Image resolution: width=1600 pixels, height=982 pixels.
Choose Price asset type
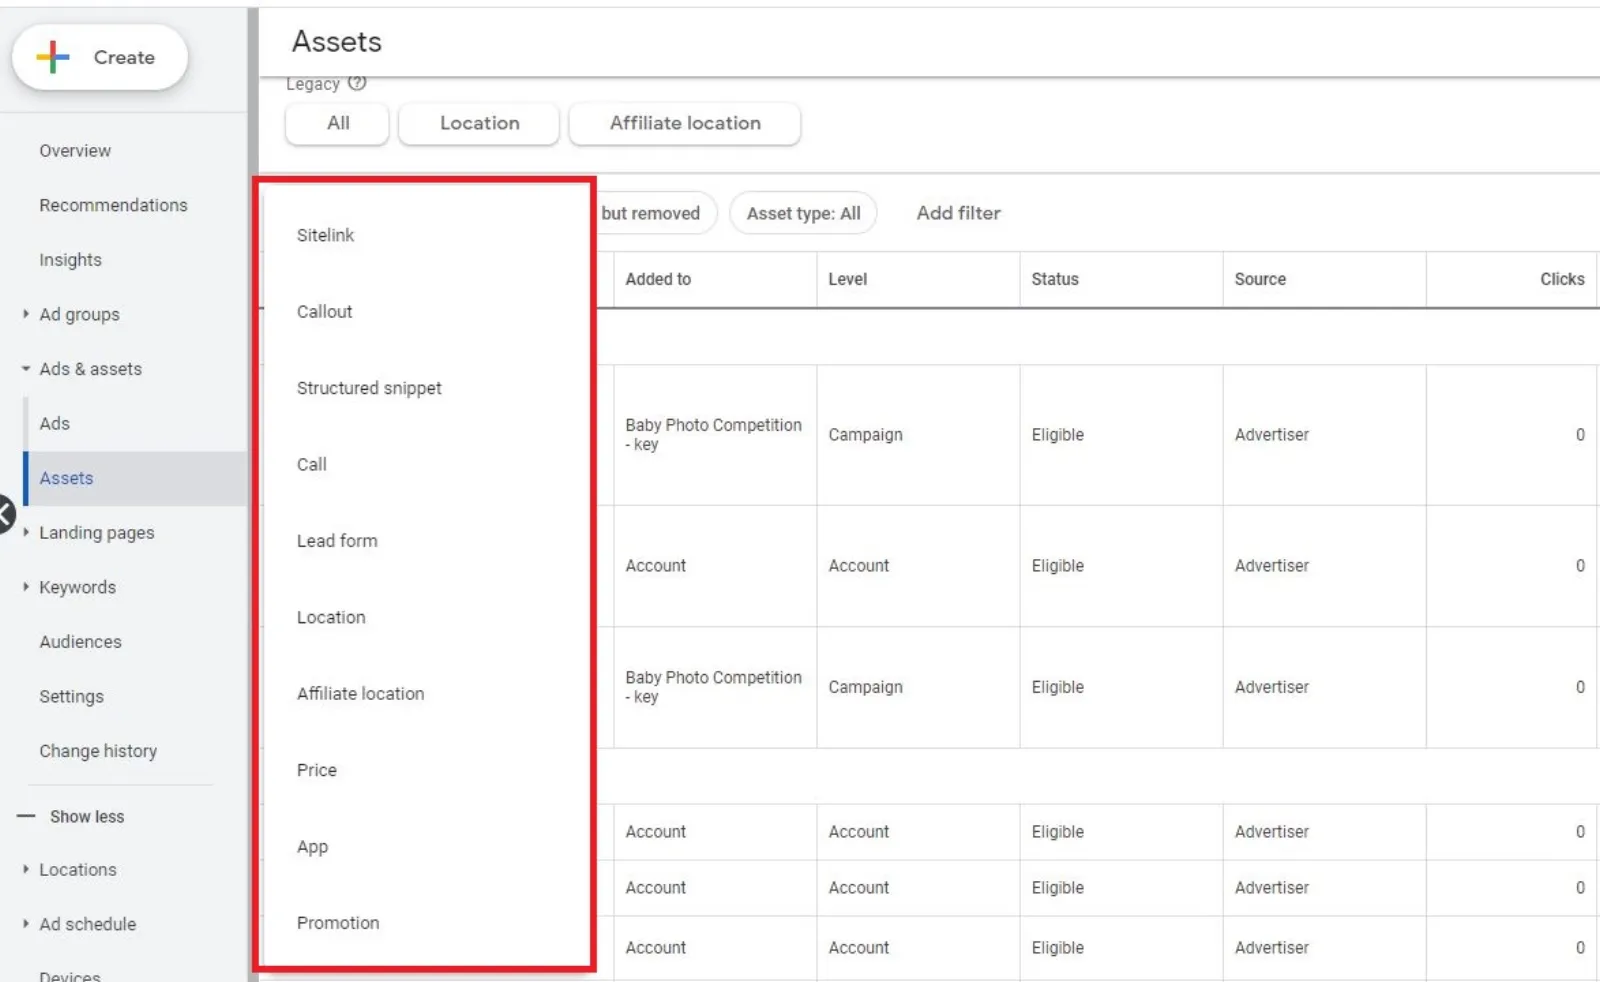pos(316,770)
